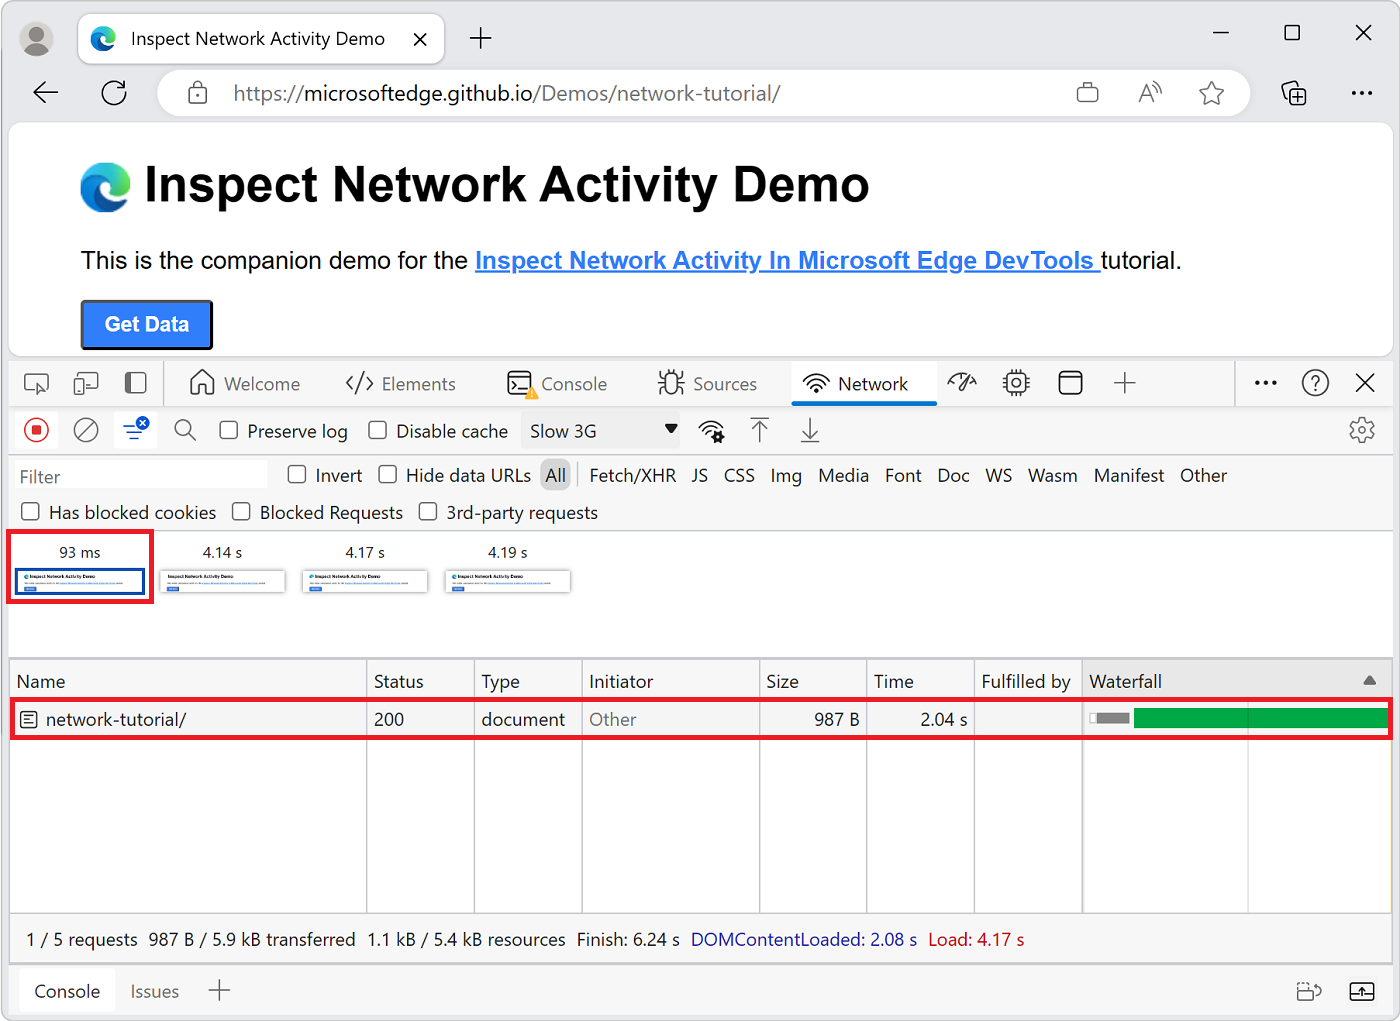Stop recording network log
Image resolution: width=1400 pixels, height=1021 pixels.
click(36, 430)
